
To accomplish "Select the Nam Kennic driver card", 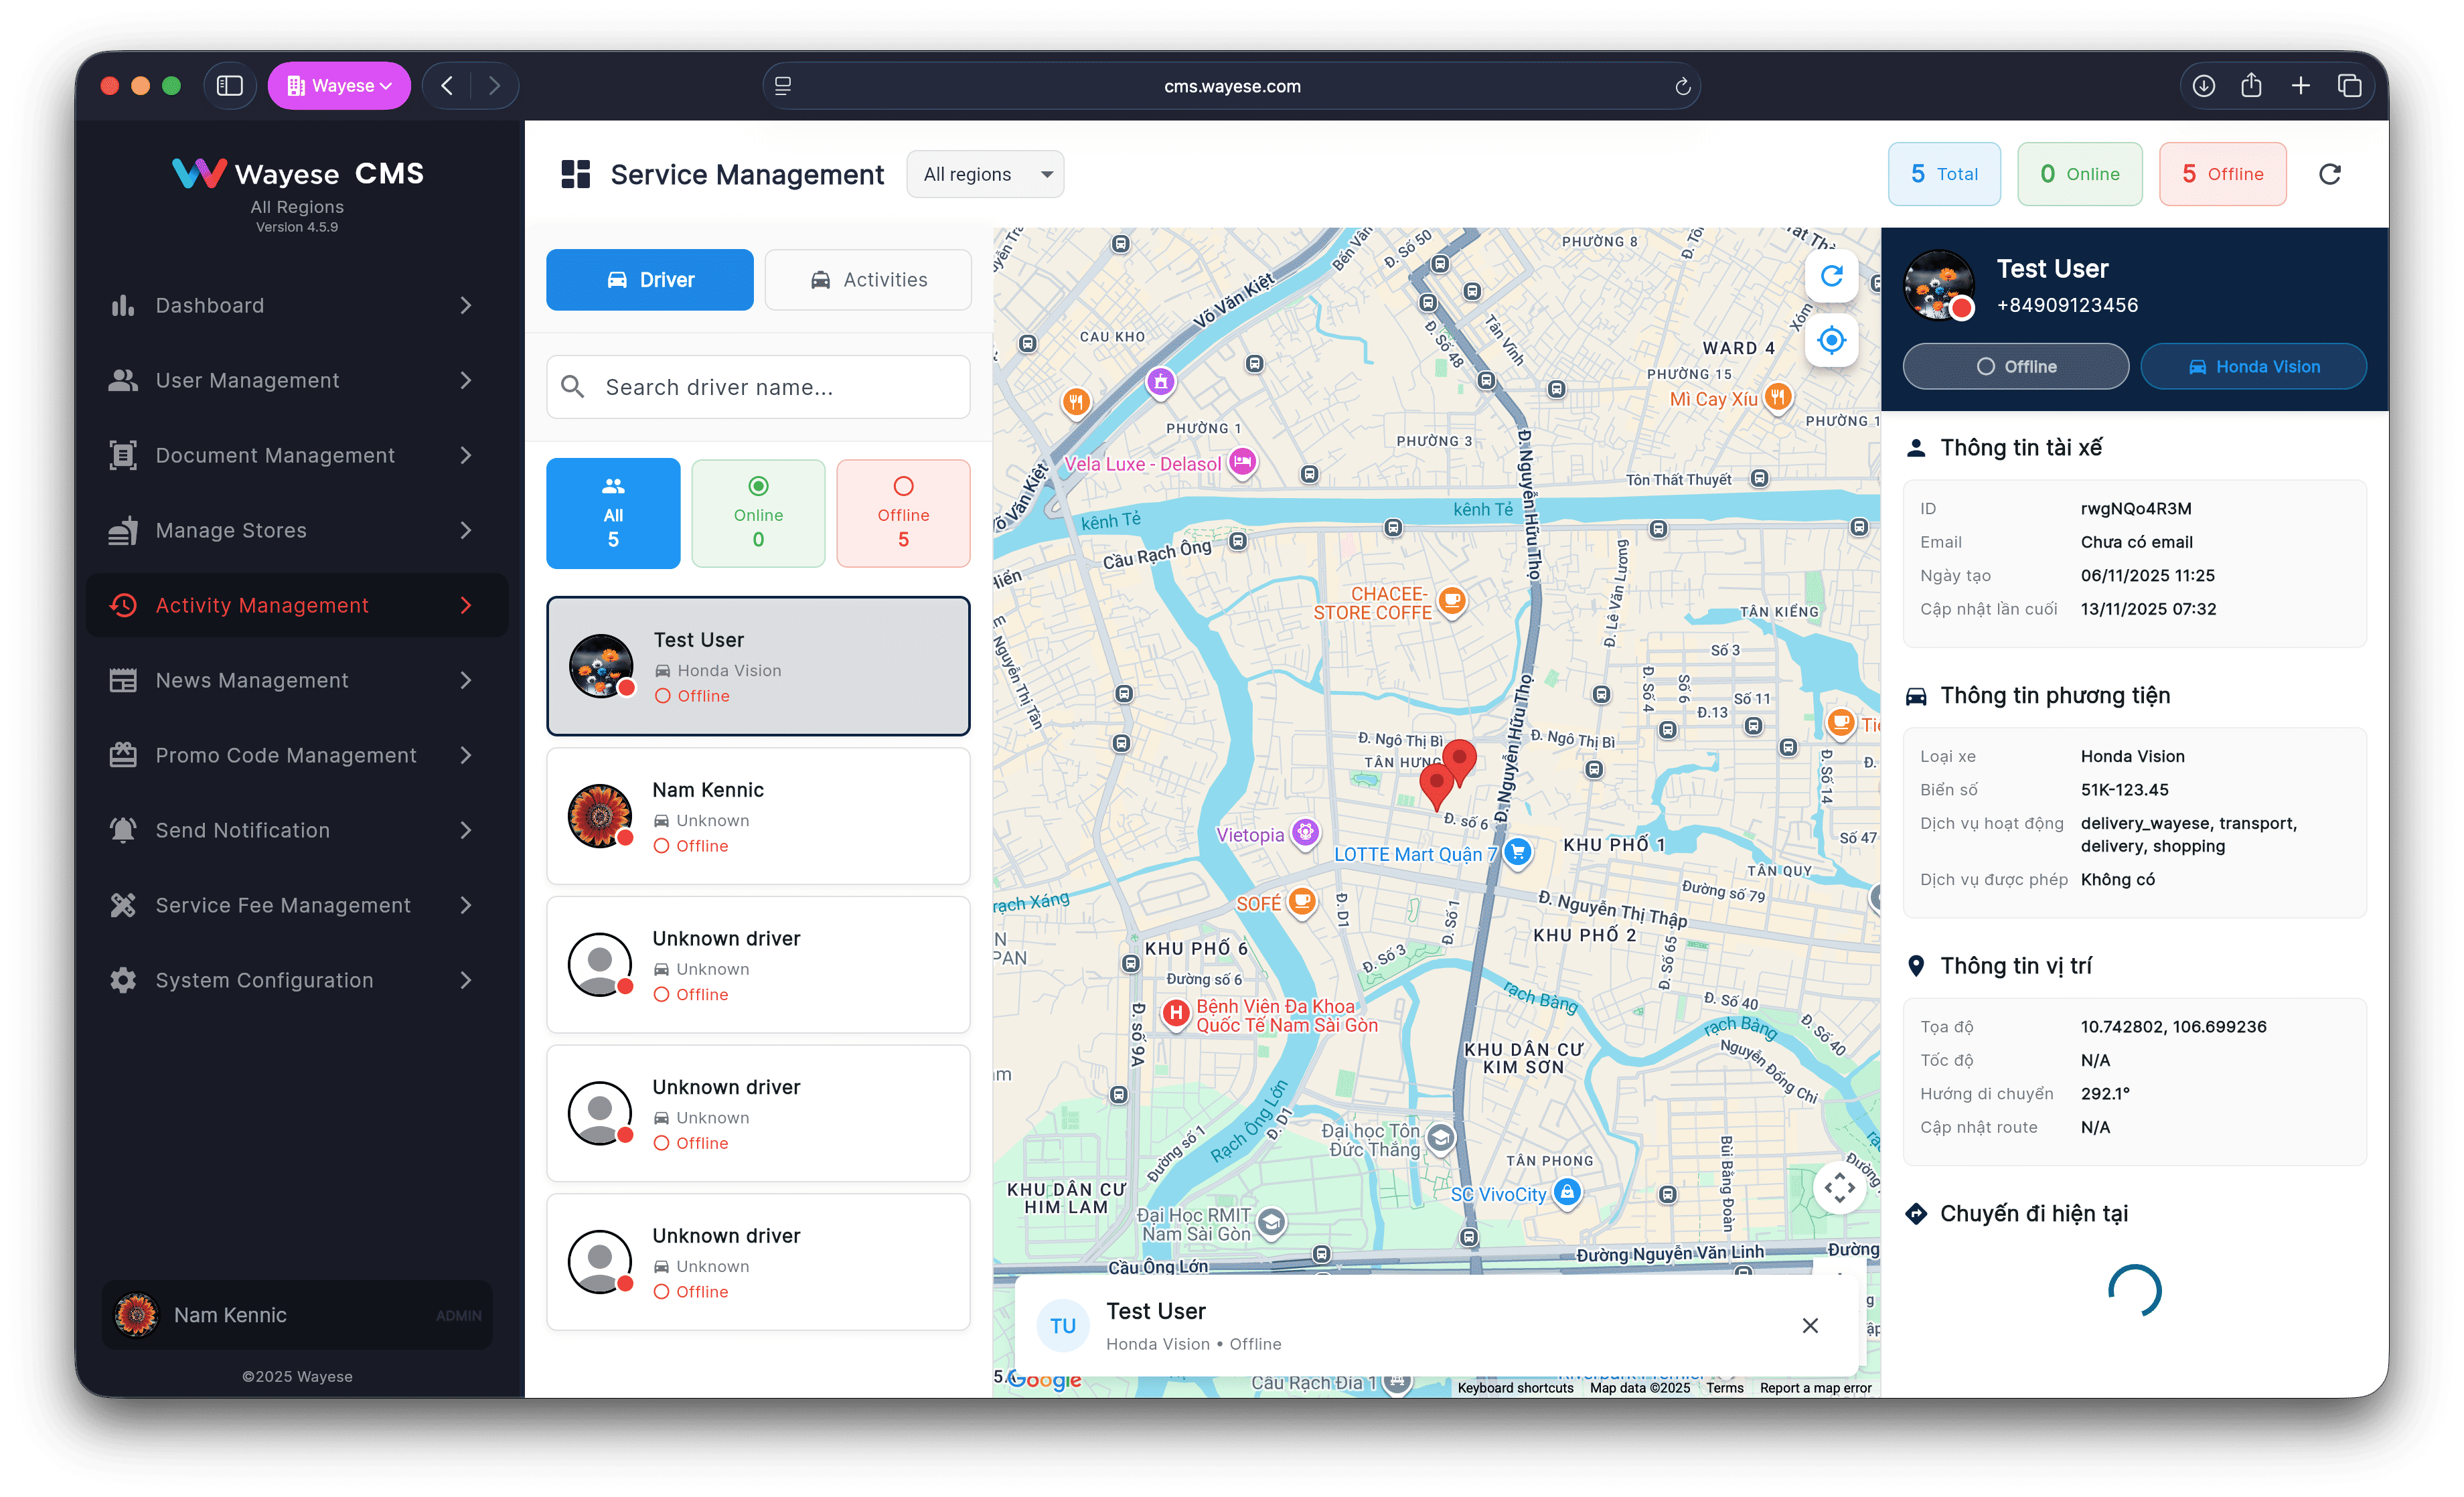I will (x=758, y=816).
